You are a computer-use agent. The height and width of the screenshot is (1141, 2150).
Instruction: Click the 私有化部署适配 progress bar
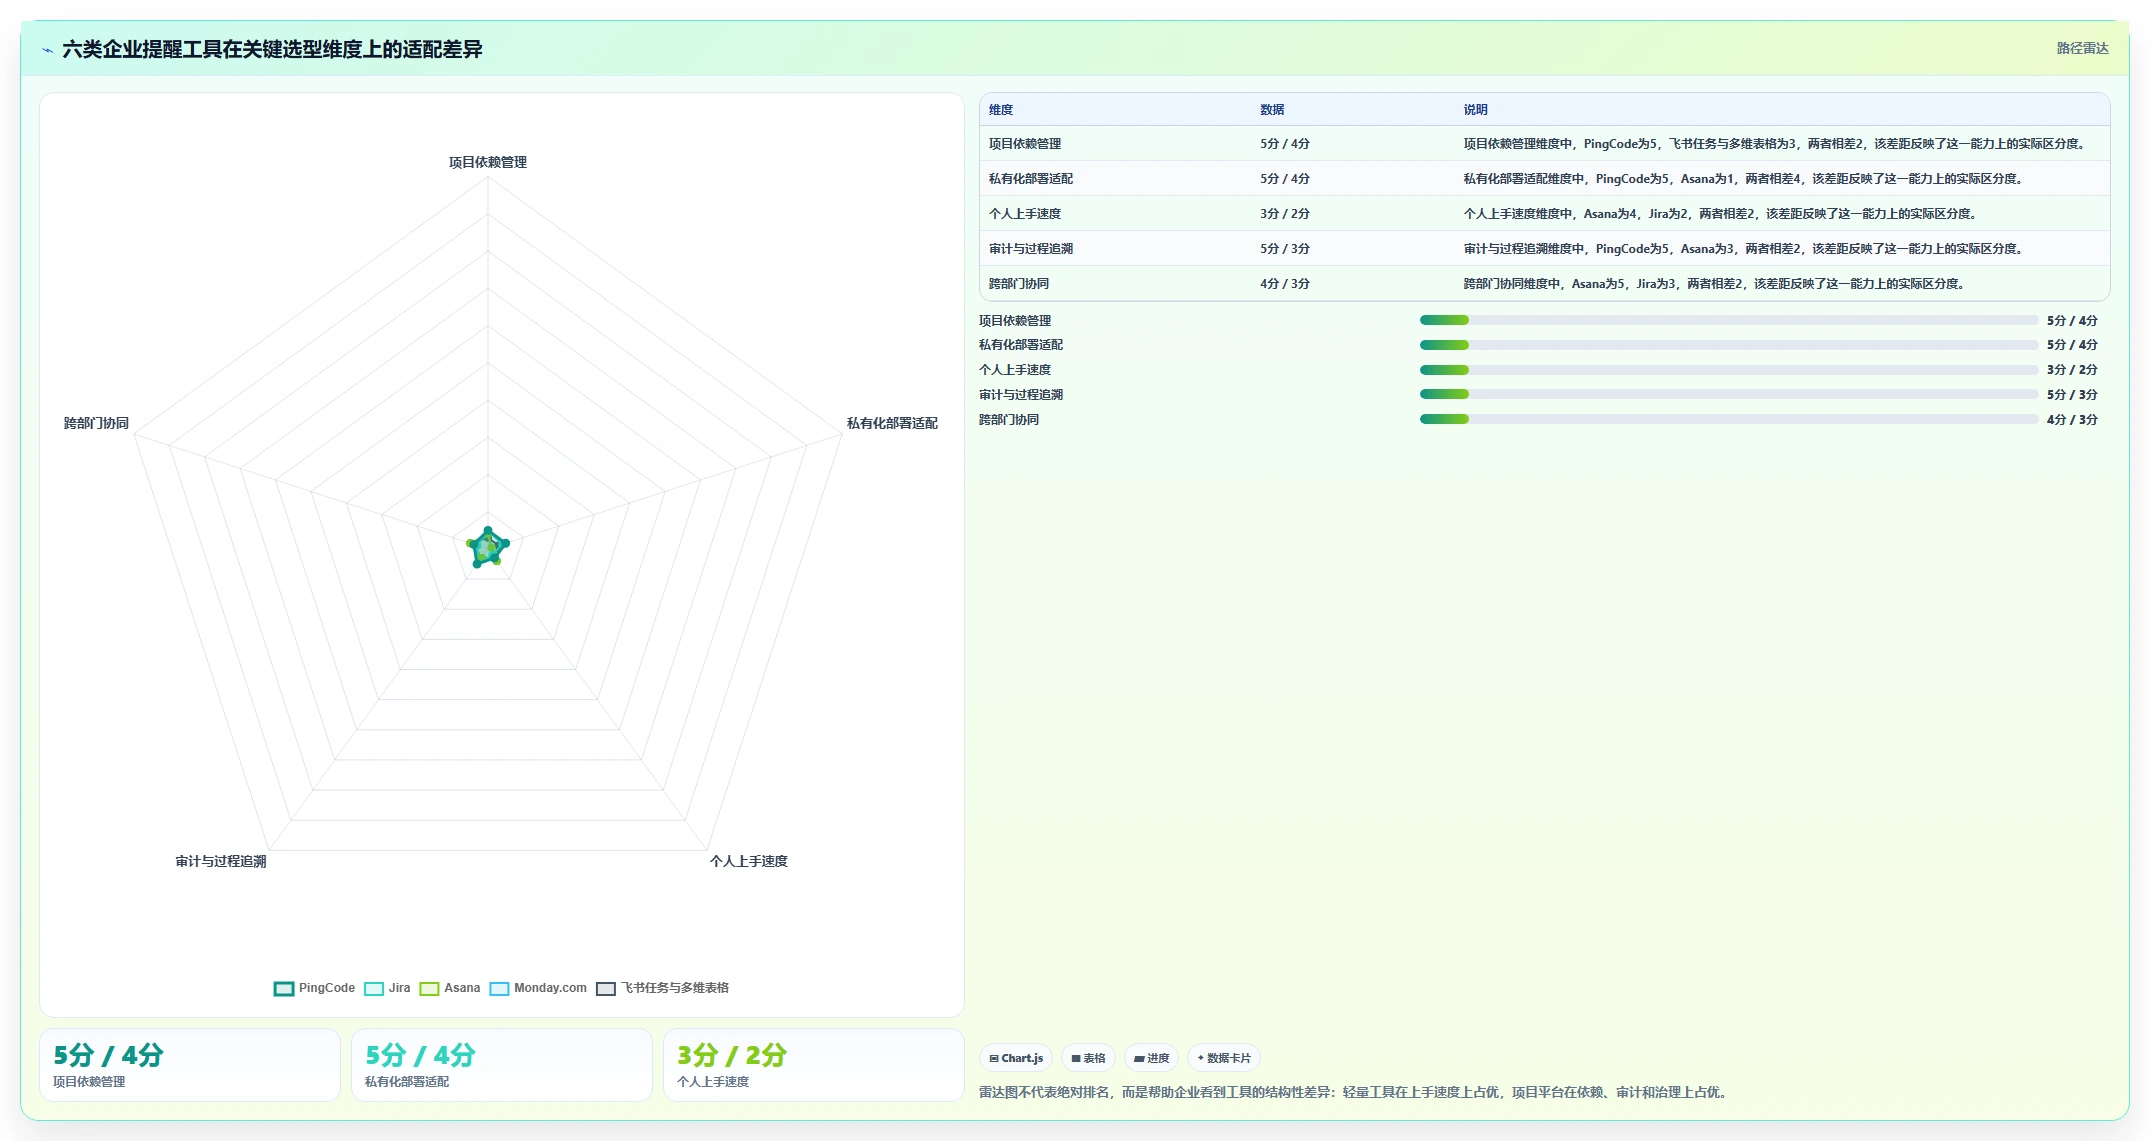tap(1728, 345)
